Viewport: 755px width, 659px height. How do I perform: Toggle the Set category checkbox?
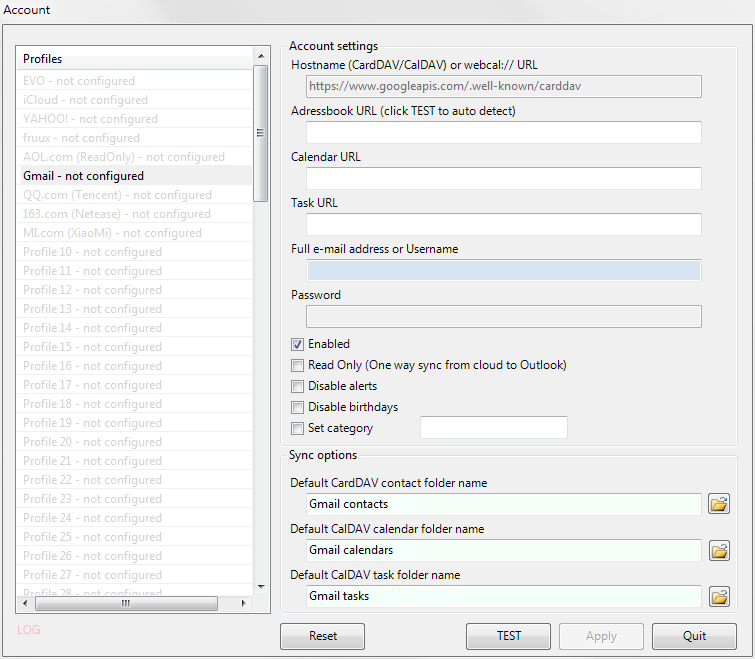(297, 428)
